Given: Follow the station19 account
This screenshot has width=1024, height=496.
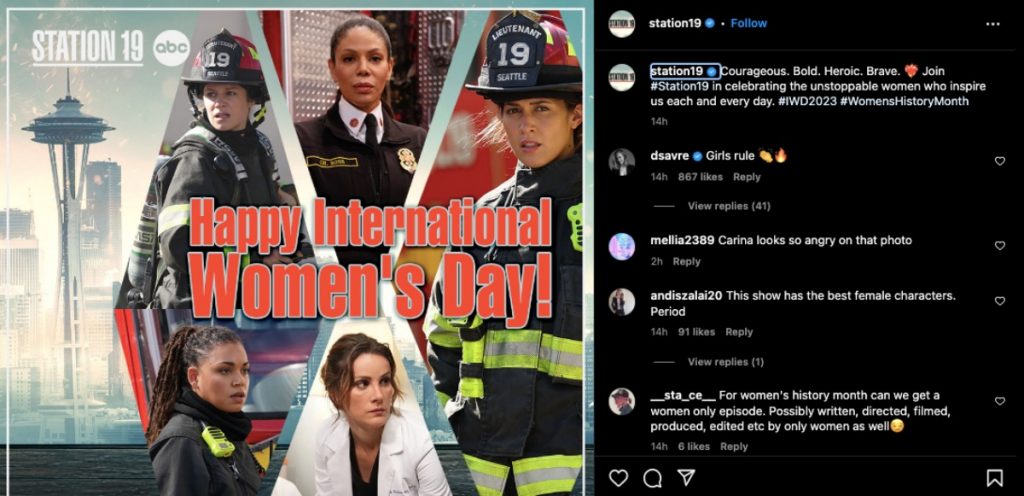Looking at the screenshot, I should [x=748, y=23].
